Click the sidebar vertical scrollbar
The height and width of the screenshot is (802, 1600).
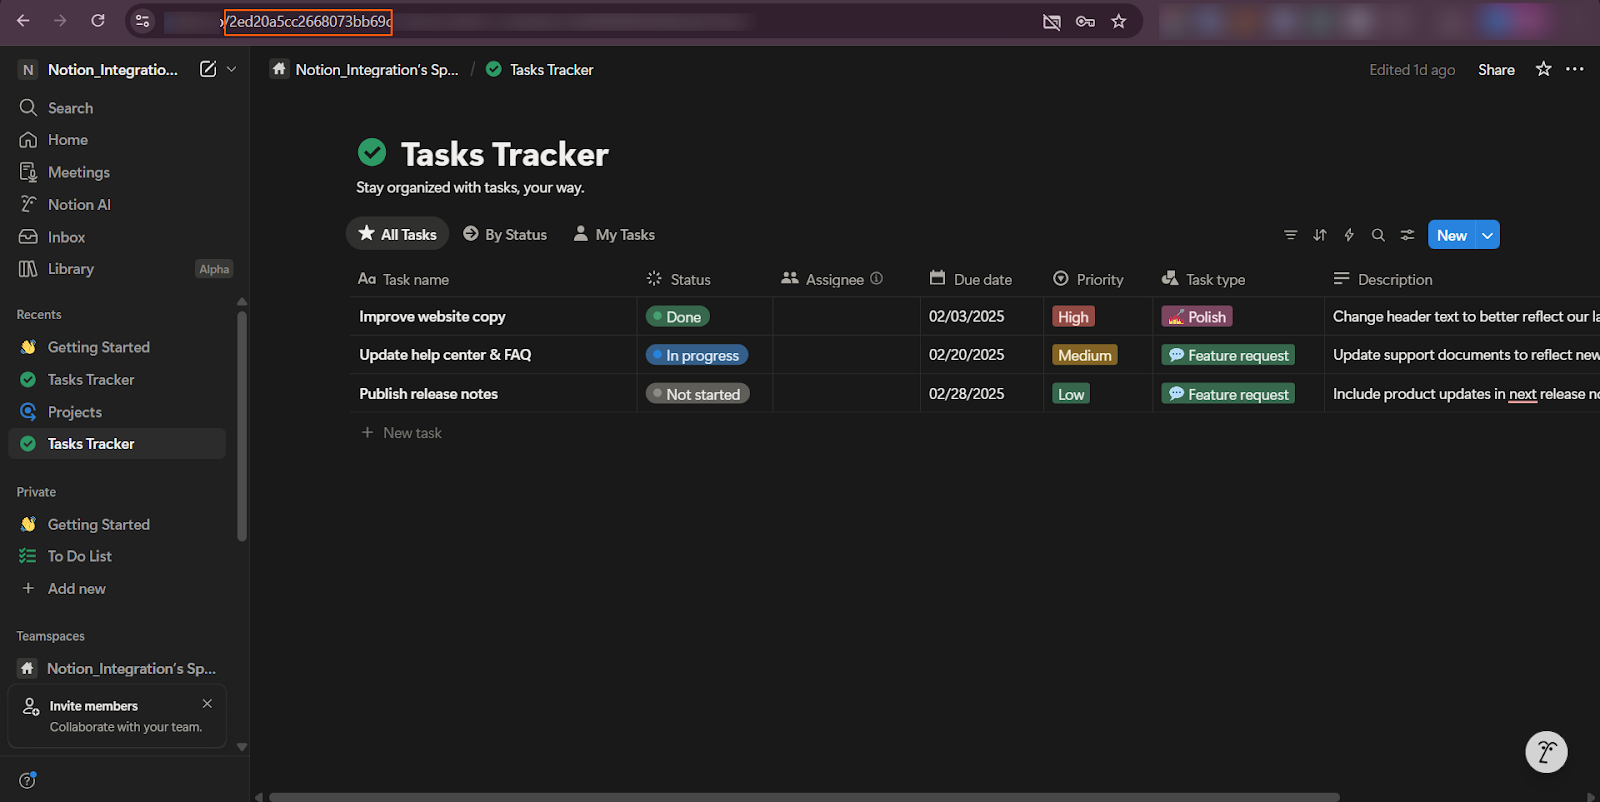click(241, 426)
